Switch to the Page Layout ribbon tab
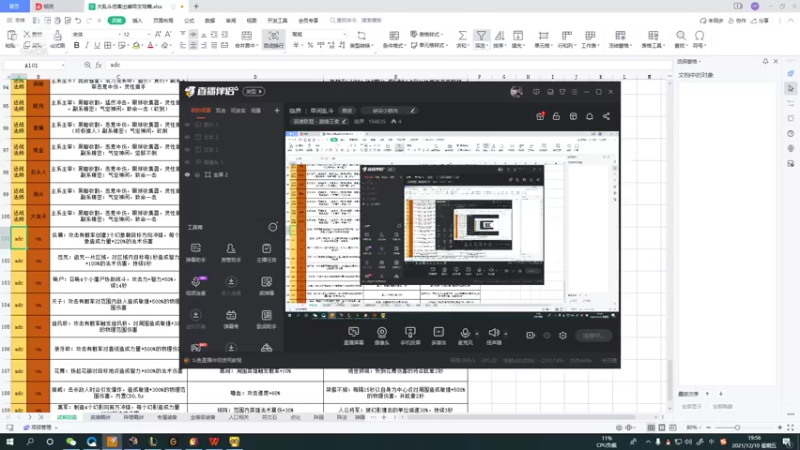Image resolution: width=800 pixels, height=450 pixels. pos(163,20)
